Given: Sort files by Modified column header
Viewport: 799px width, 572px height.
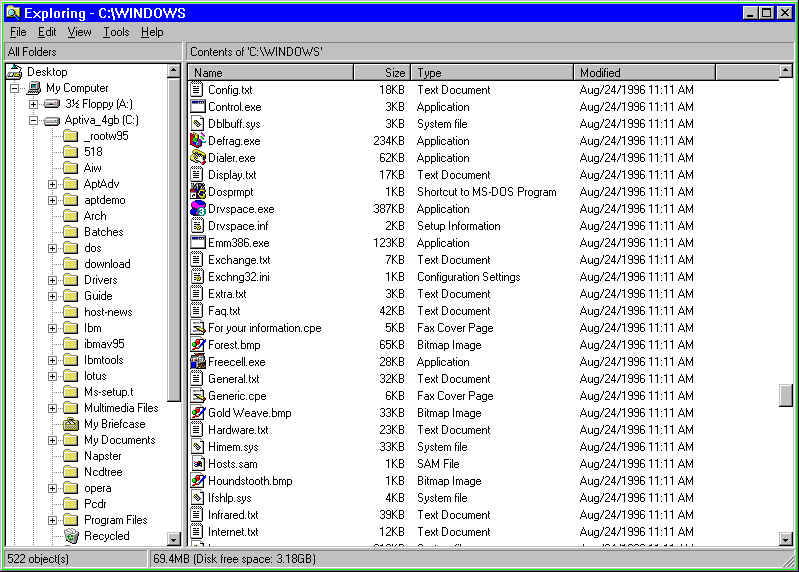Looking at the screenshot, I should [645, 72].
